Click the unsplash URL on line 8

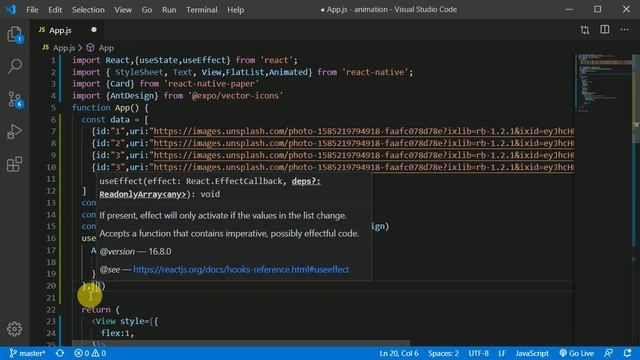pos(364,143)
